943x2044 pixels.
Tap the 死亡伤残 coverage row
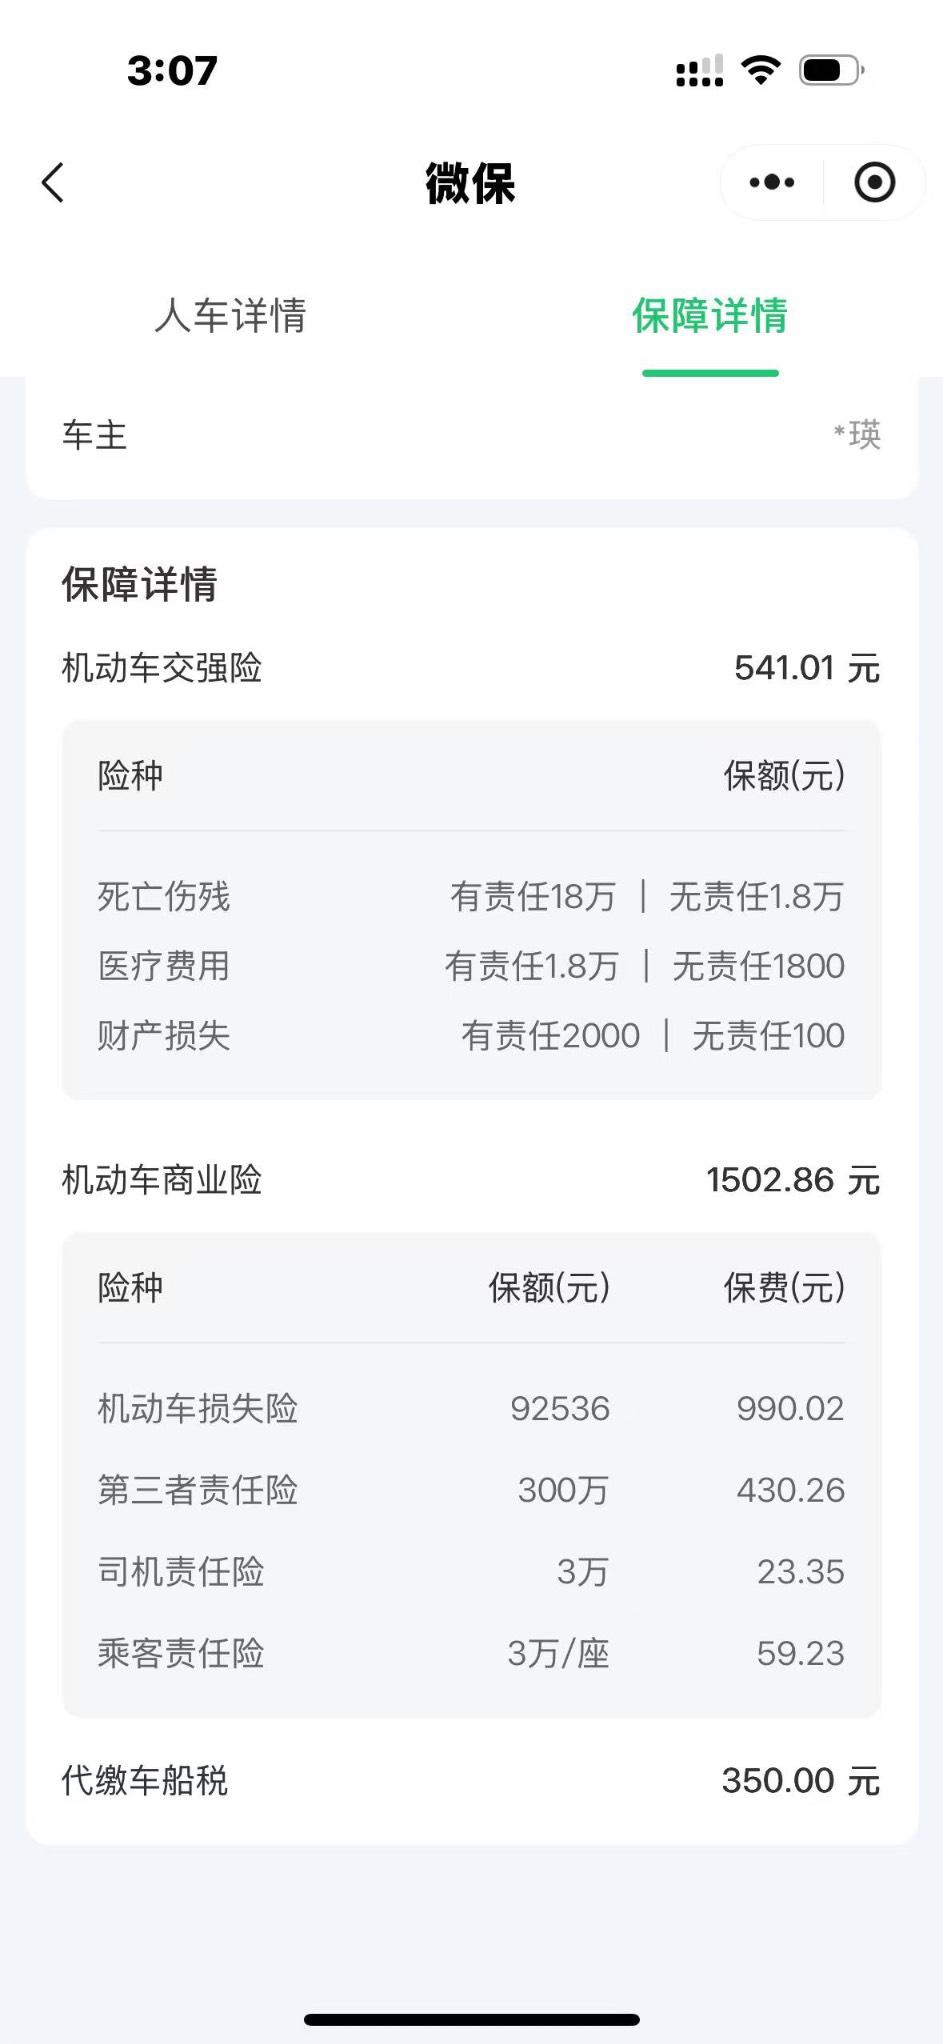[x=471, y=897]
